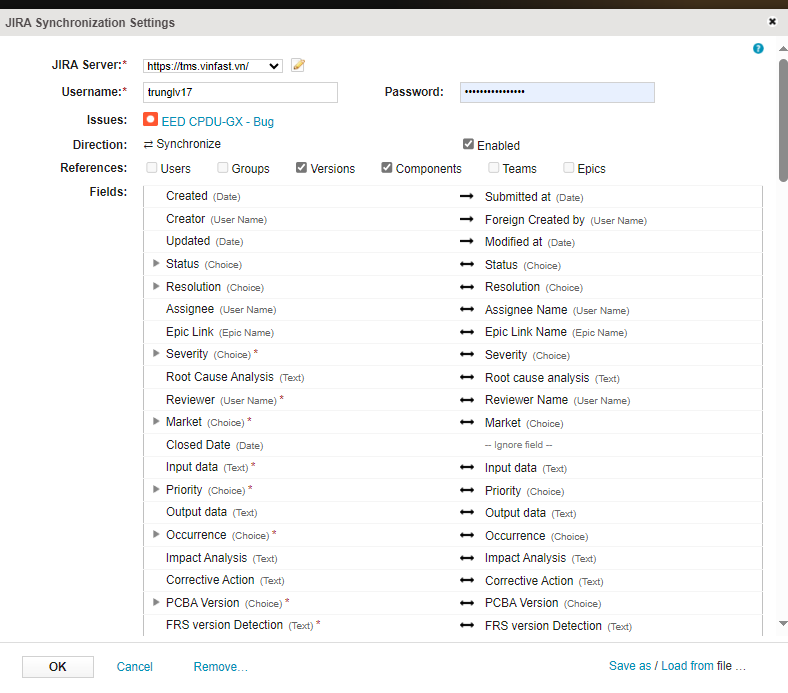
Task: Expand the Market field mapping
Action: point(156,421)
